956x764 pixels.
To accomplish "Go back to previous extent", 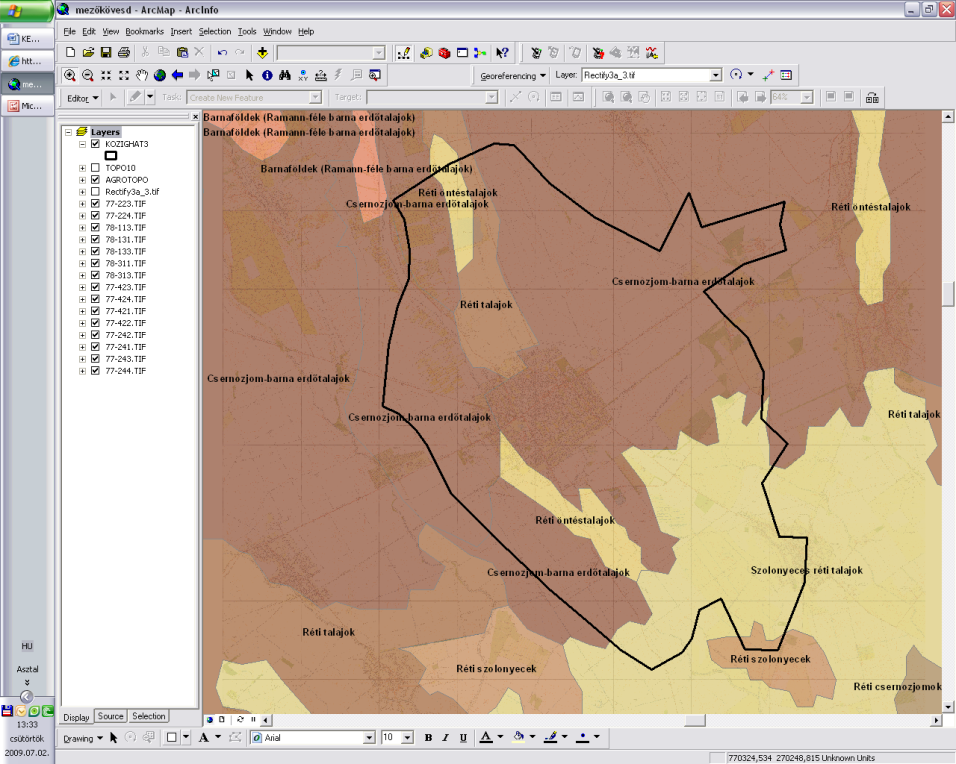I will pos(177,75).
